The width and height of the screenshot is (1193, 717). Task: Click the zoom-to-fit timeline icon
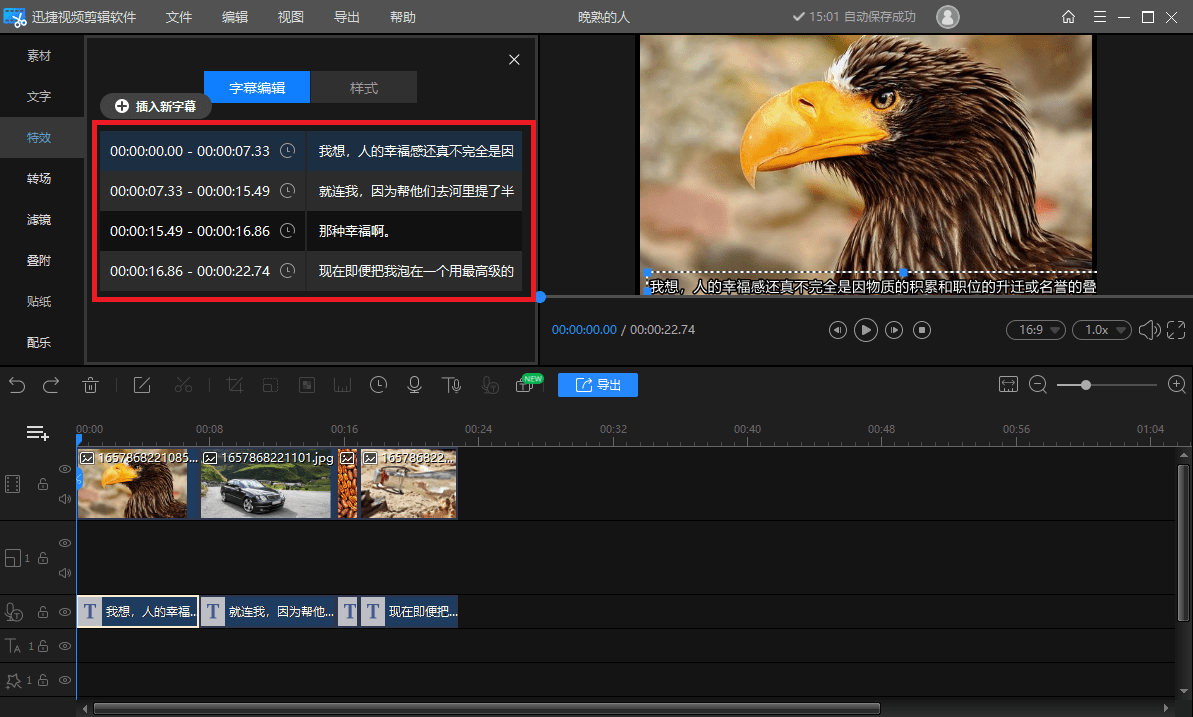tap(1008, 384)
